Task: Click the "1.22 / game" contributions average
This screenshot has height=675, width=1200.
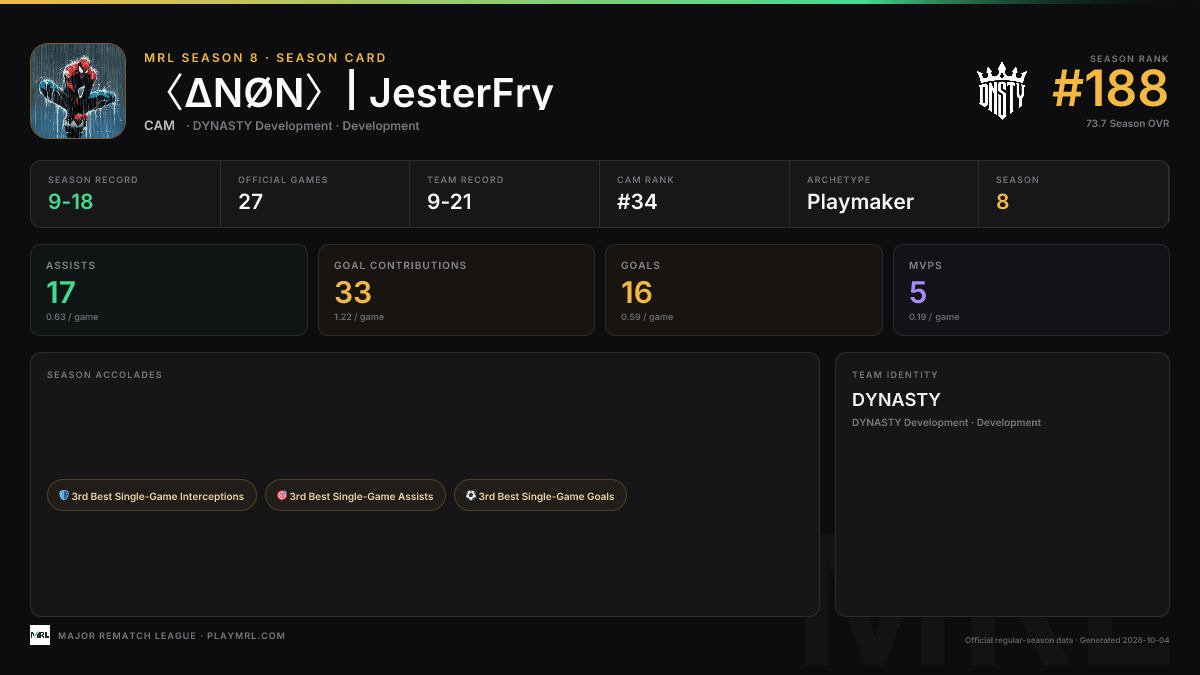Action: coord(359,317)
